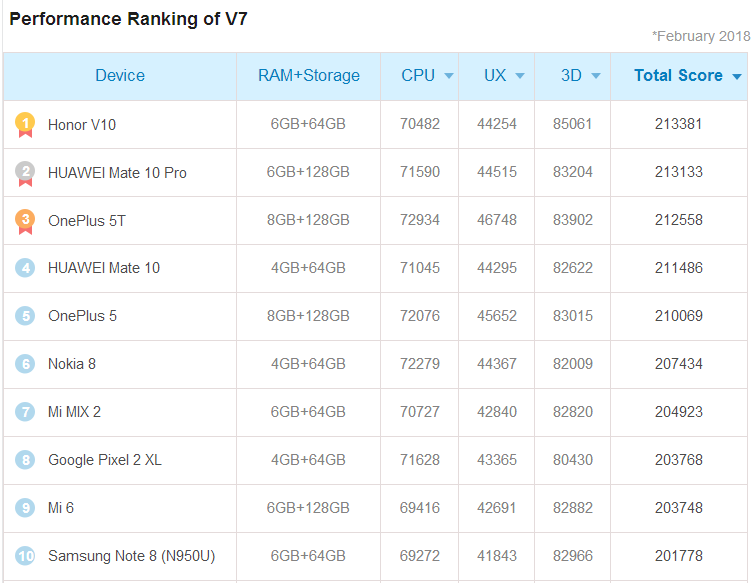Select total score 212558
Screen dimensions: 752x583
[x=679, y=220]
